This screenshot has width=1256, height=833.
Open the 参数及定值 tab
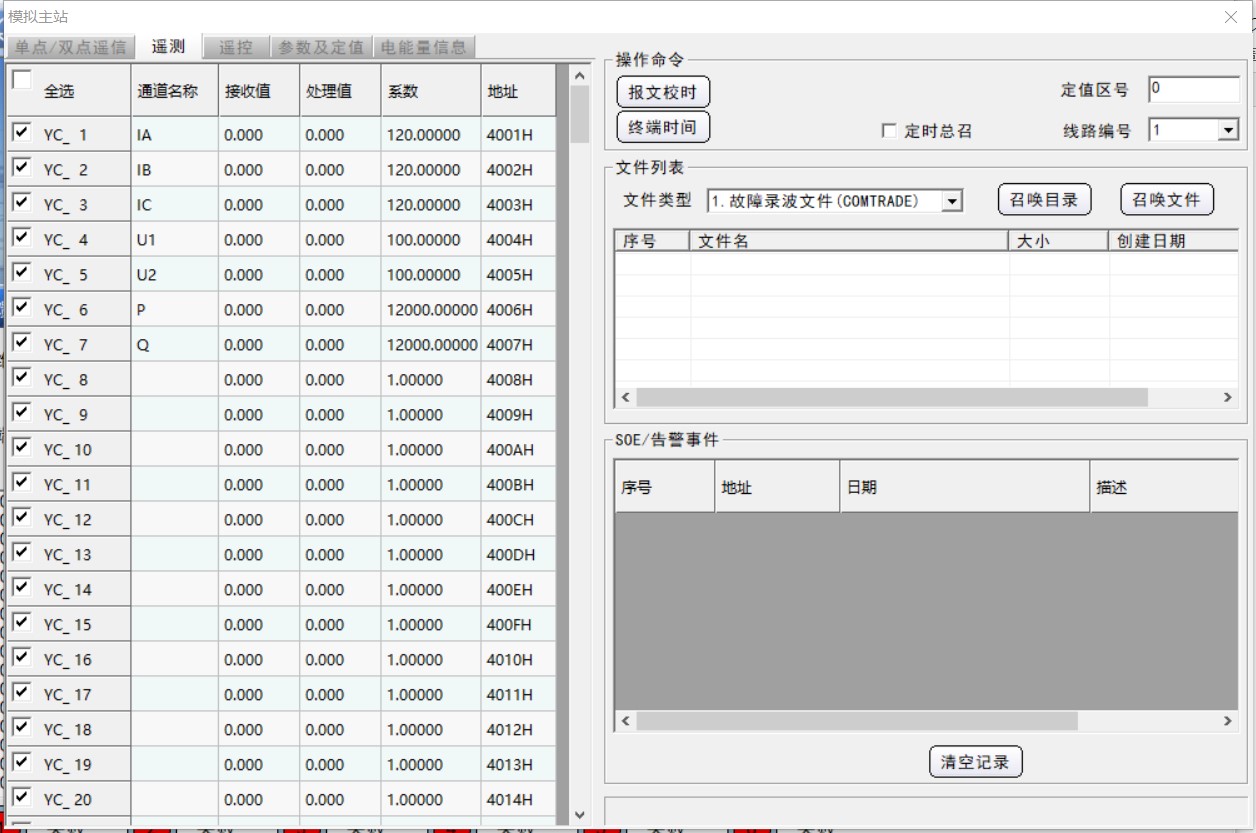pos(321,47)
